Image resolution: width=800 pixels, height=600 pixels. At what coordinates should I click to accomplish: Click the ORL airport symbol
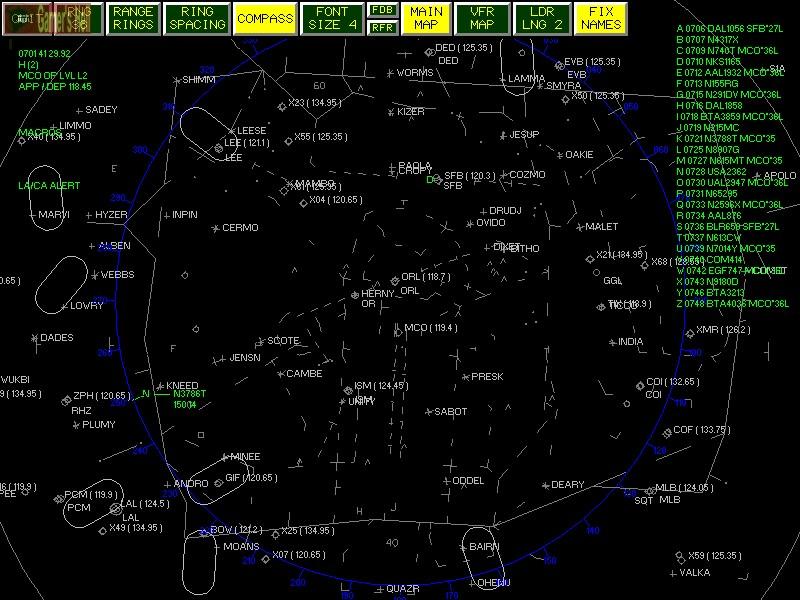(x=394, y=281)
